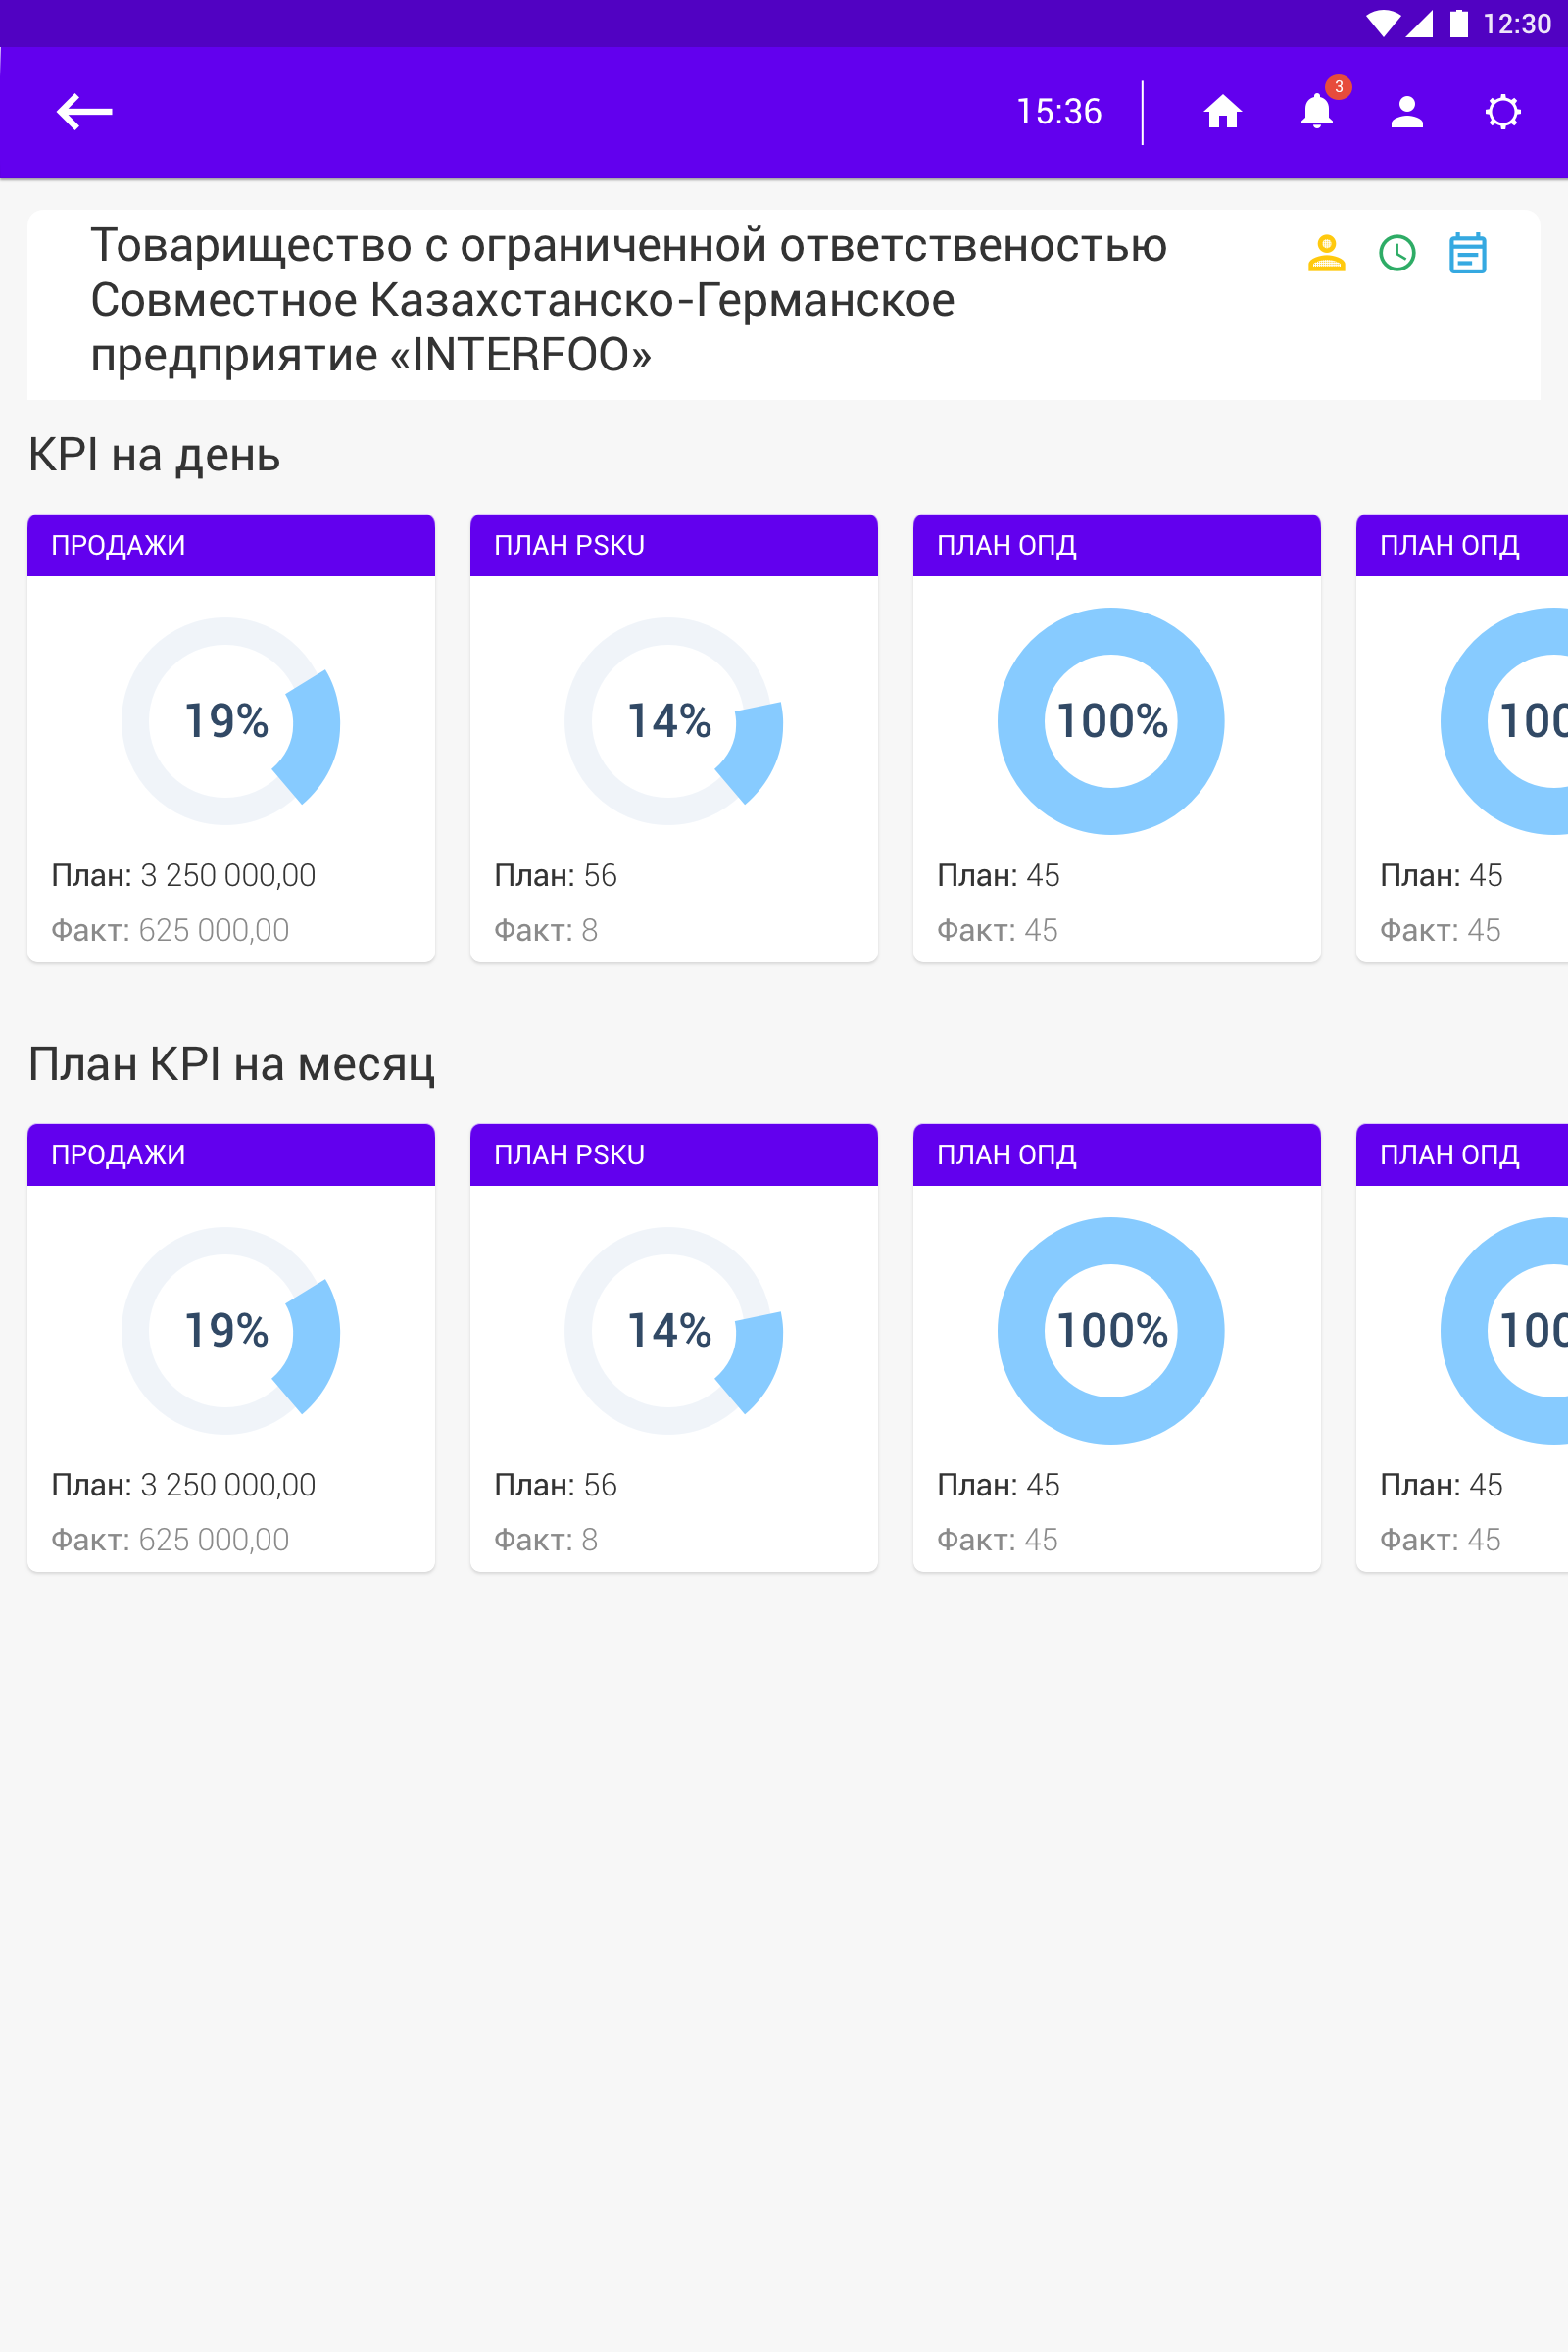
Task: Tap daily sales План 3 250 000,00 value
Action: click(228, 875)
